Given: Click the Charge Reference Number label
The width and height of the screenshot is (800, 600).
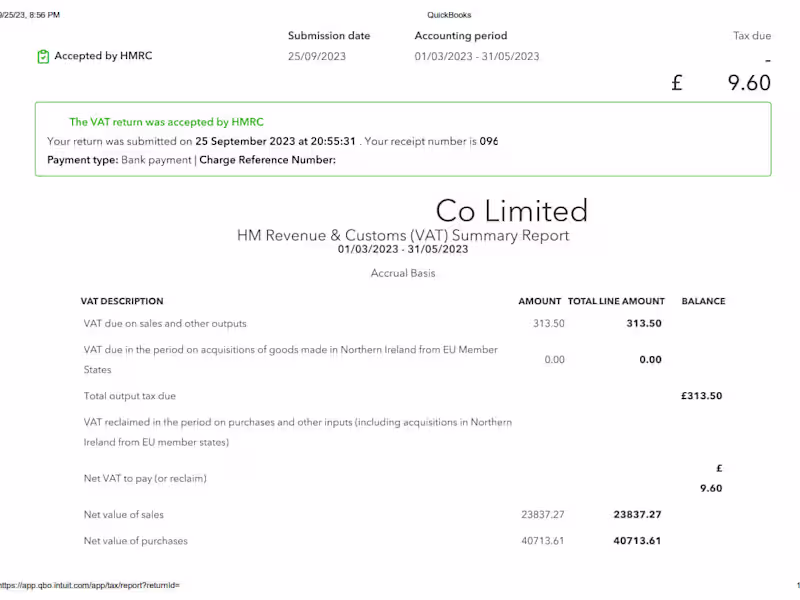Looking at the screenshot, I should click(x=267, y=160).
